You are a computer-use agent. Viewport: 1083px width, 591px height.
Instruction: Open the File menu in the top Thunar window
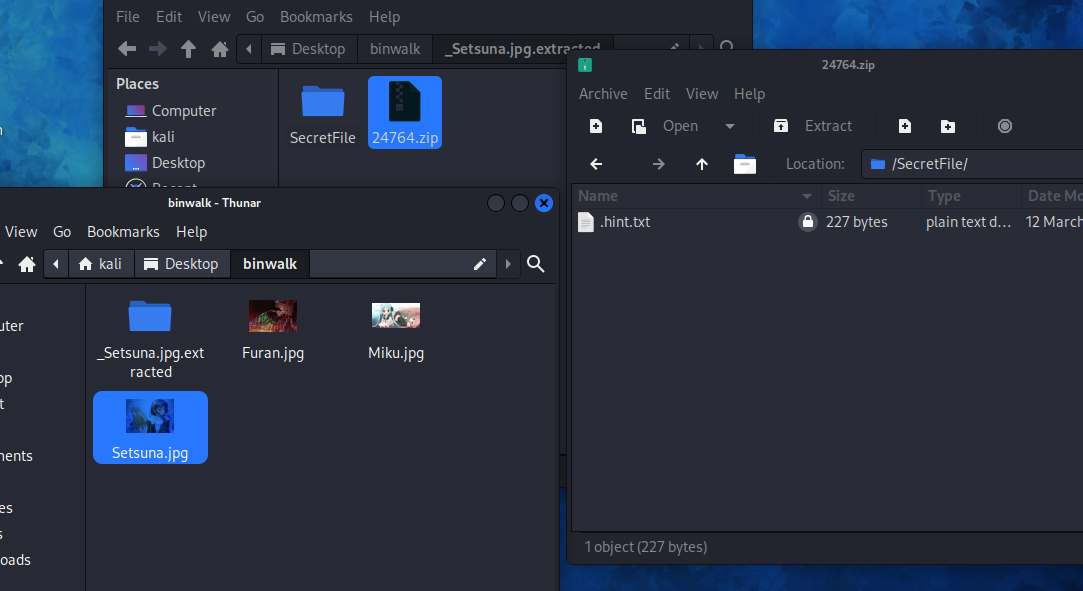(128, 17)
